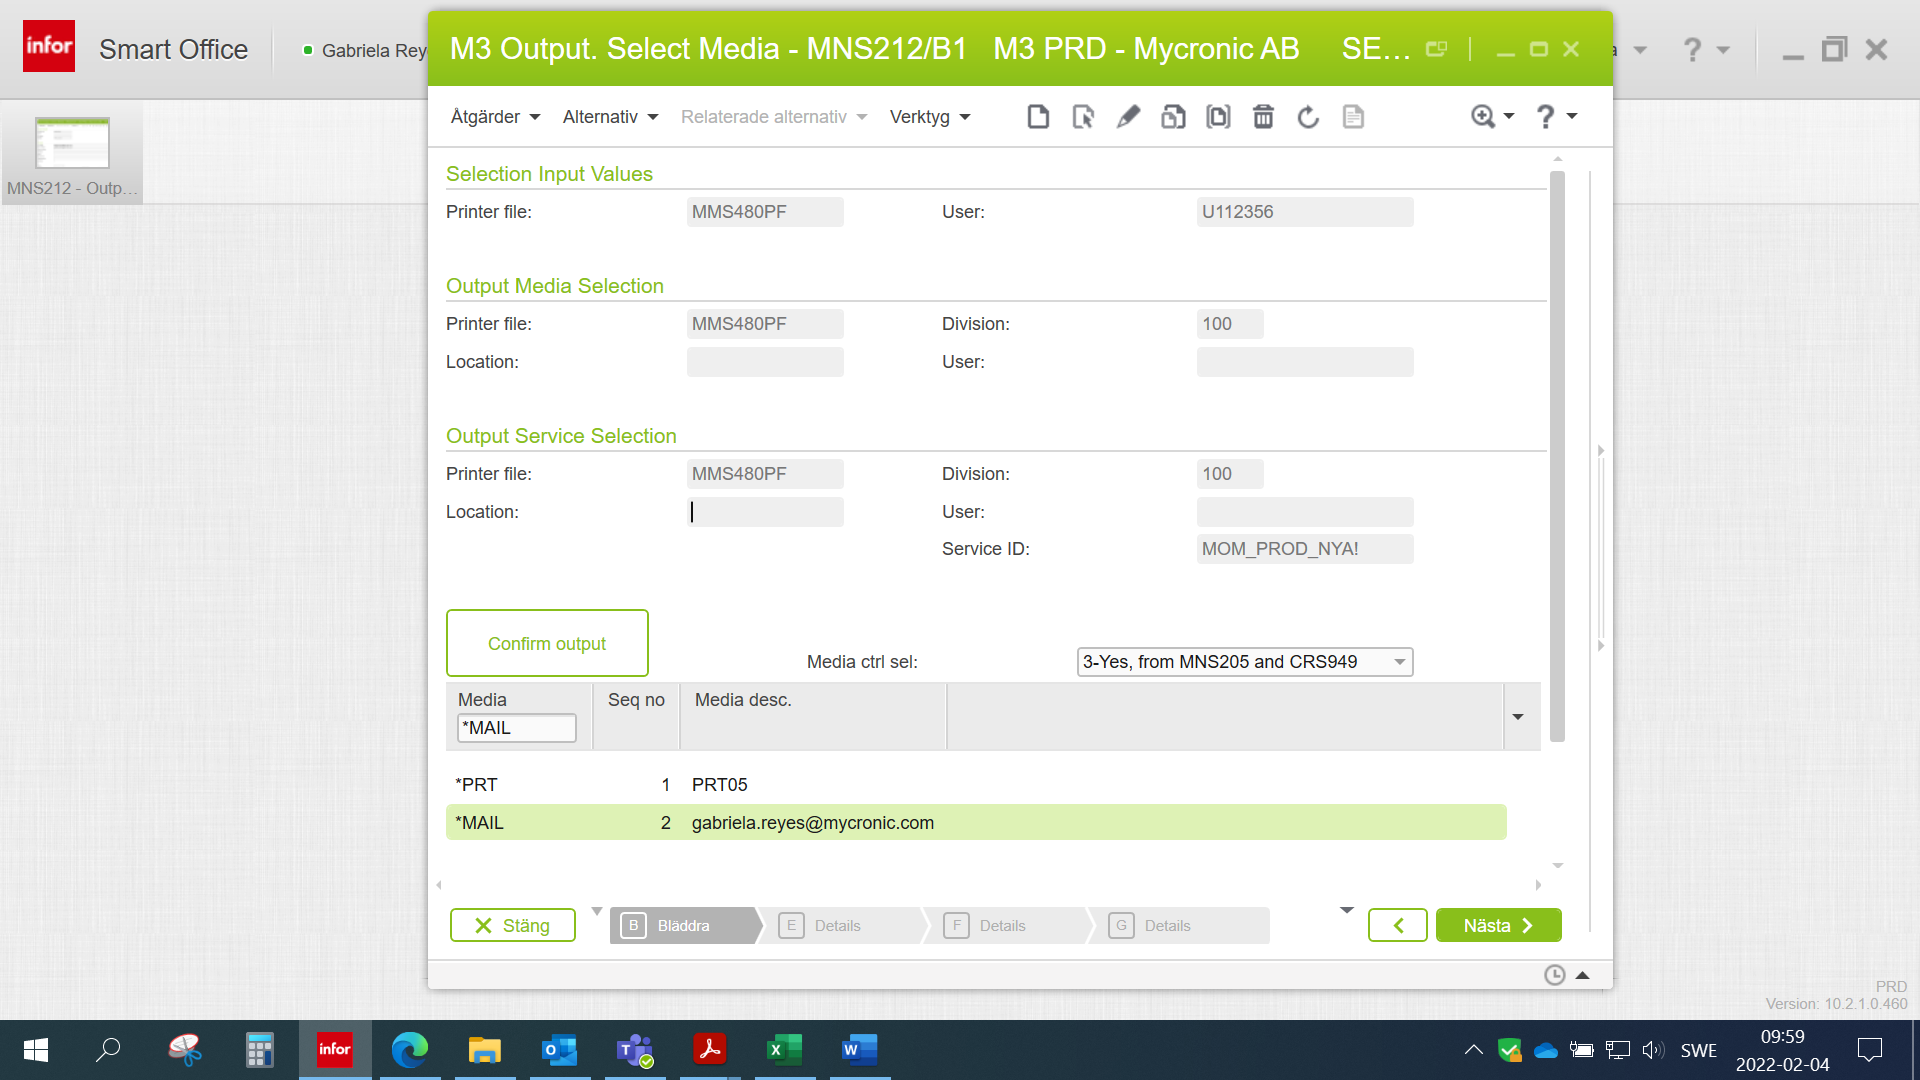Click the copy record toolbar icon
The width and height of the screenshot is (1920, 1080).
pyautogui.click(x=1173, y=117)
